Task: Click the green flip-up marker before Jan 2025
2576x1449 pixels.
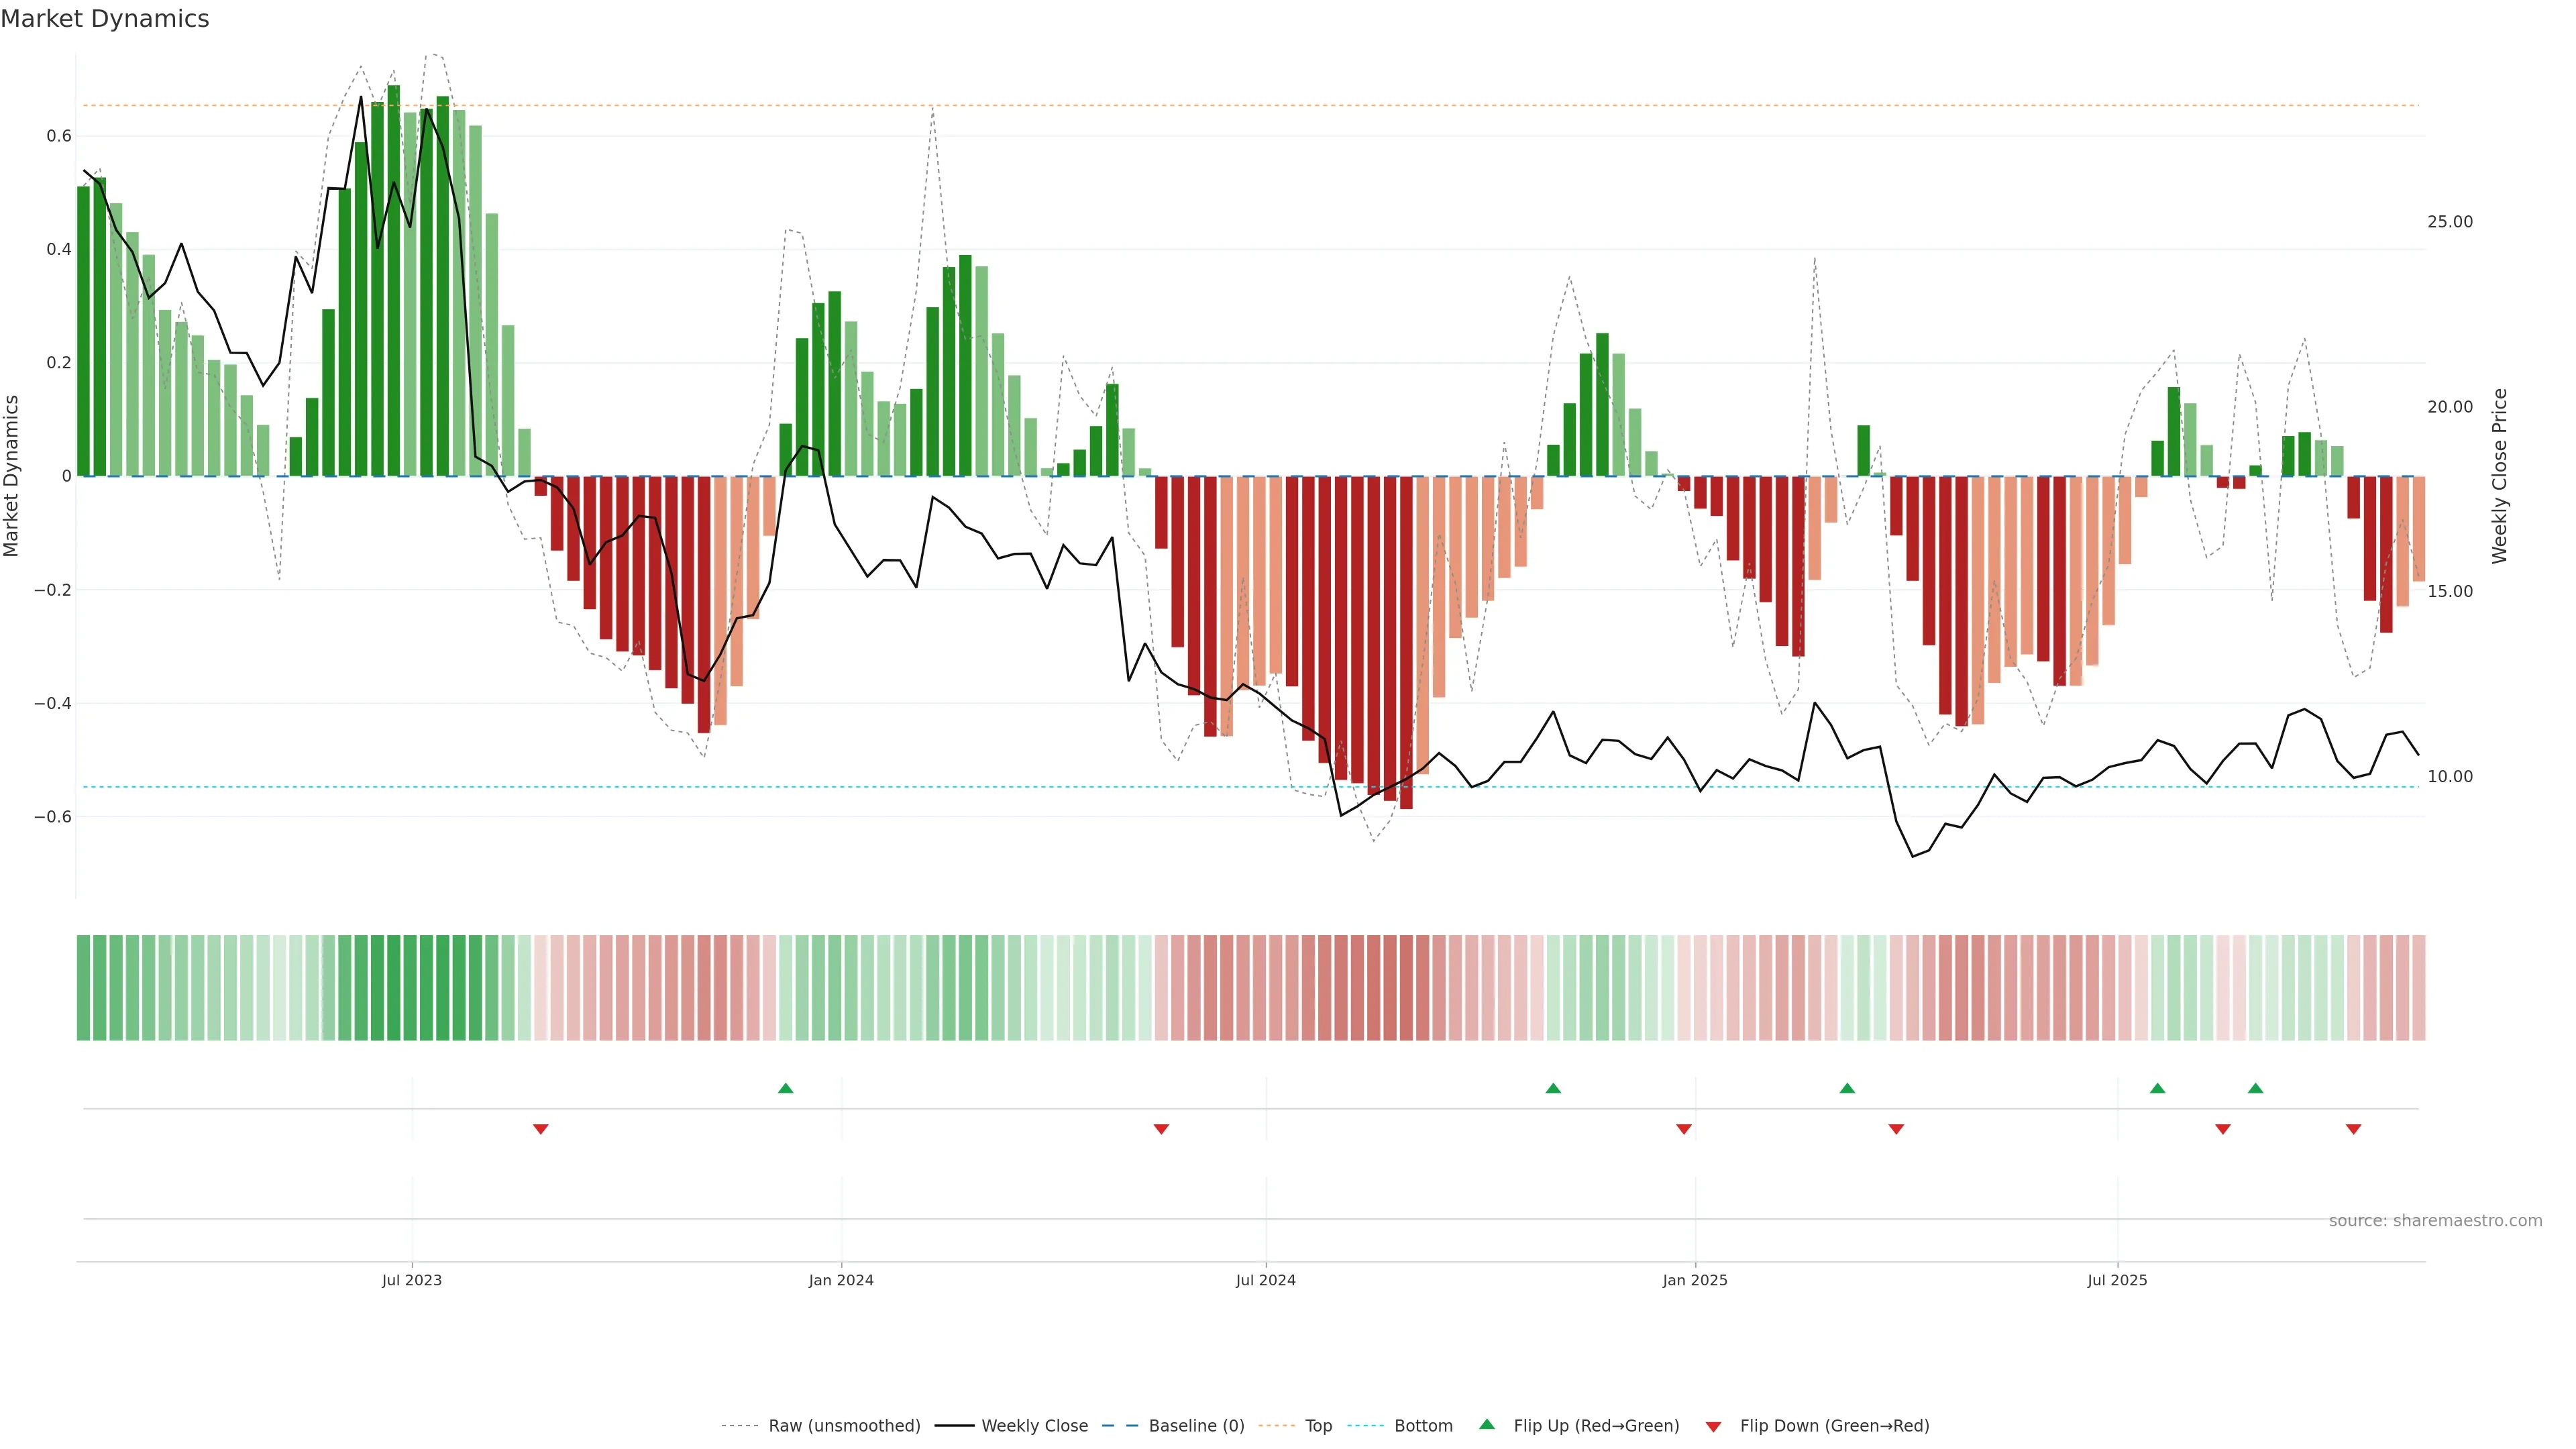Action: coord(1552,1088)
